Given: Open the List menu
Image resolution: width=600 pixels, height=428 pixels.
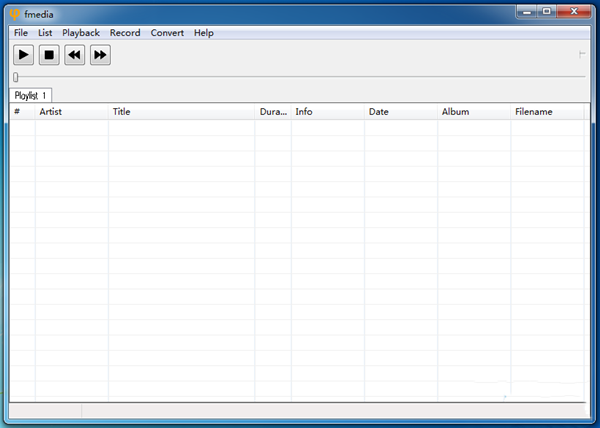Looking at the screenshot, I should 45,33.
